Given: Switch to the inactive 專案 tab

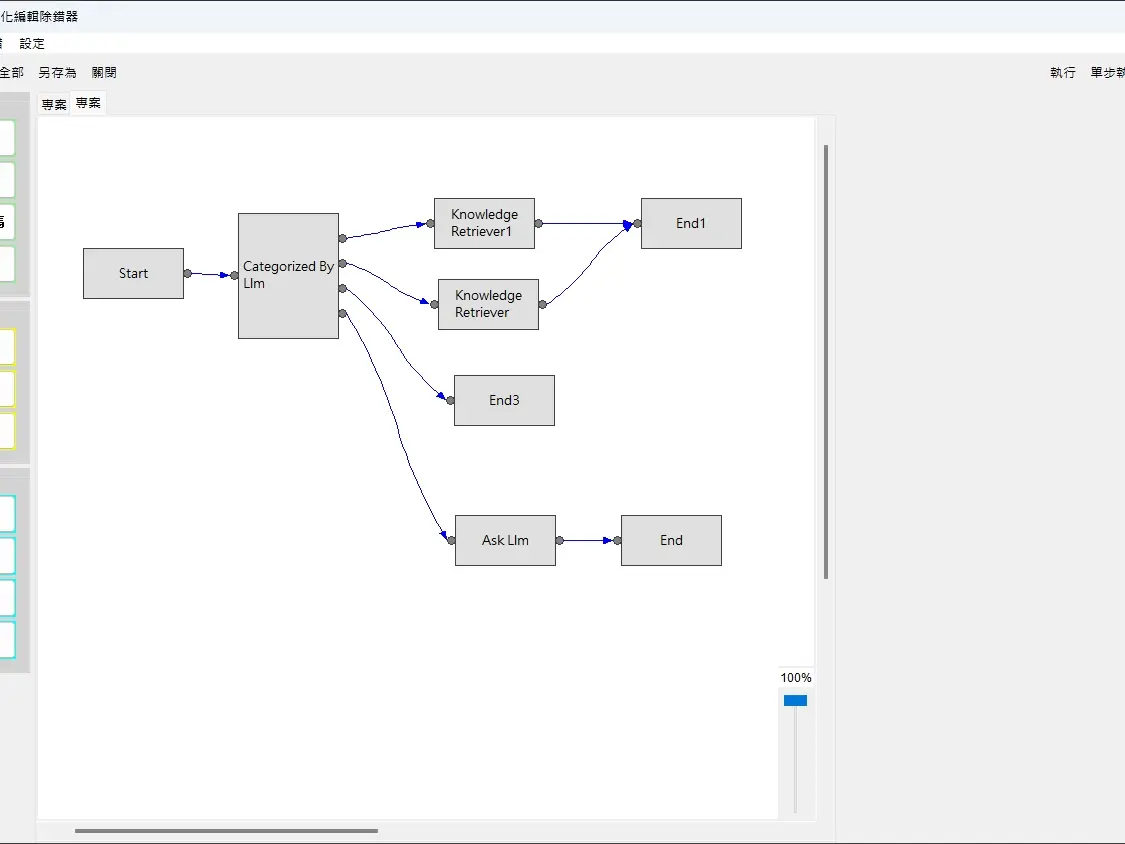Looking at the screenshot, I should [54, 104].
